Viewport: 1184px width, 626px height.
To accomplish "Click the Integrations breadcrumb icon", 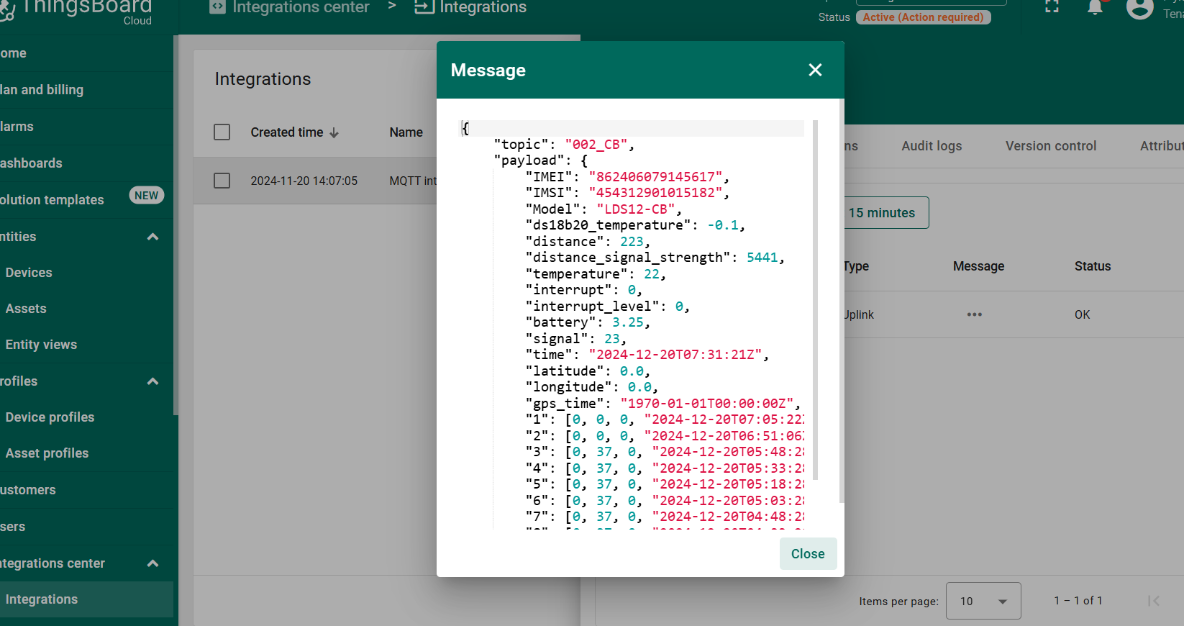I will pyautogui.click(x=424, y=7).
